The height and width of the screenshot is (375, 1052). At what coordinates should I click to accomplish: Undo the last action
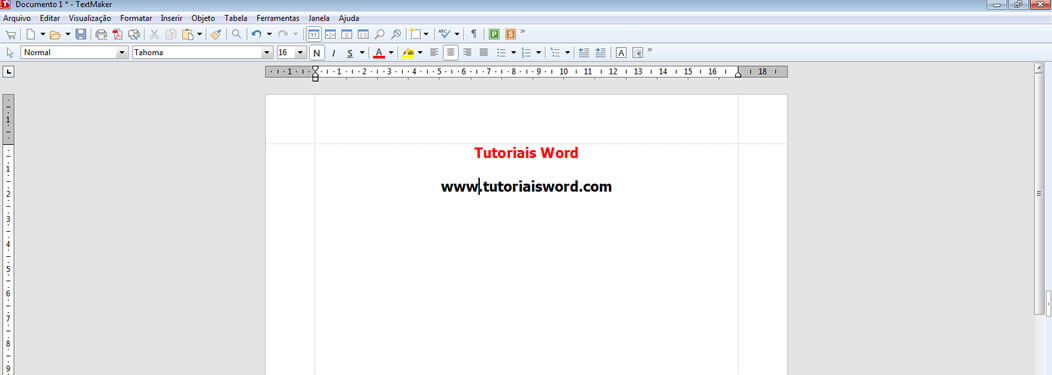click(256, 34)
